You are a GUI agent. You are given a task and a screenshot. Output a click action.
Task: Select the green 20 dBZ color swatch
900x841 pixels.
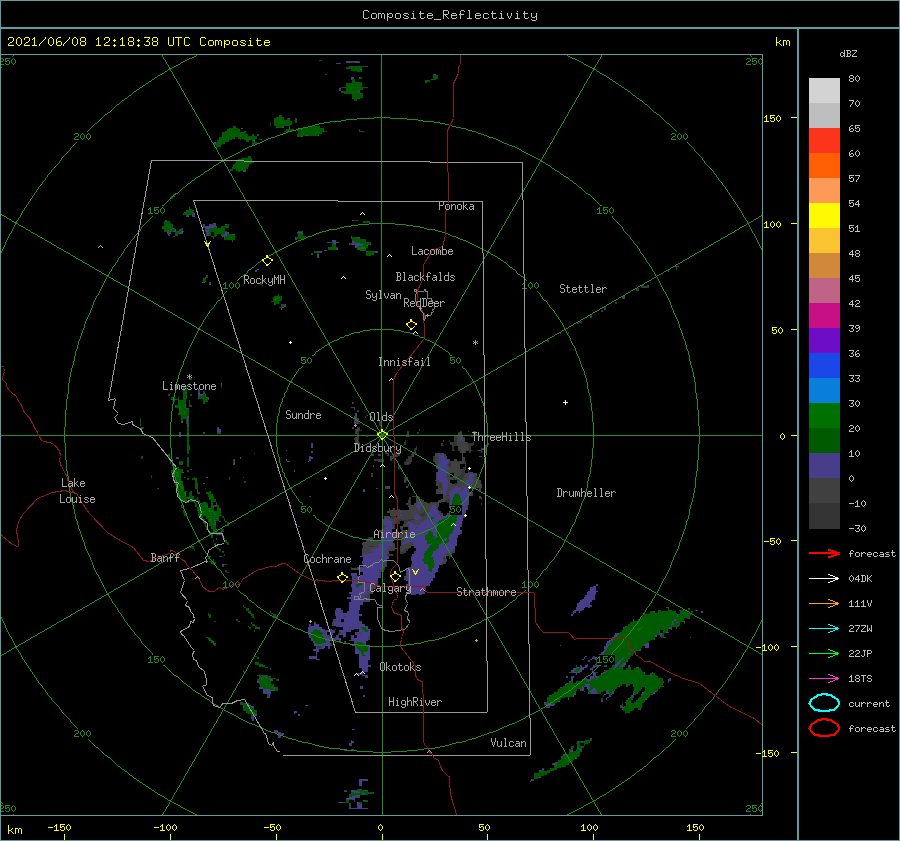(824, 416)
